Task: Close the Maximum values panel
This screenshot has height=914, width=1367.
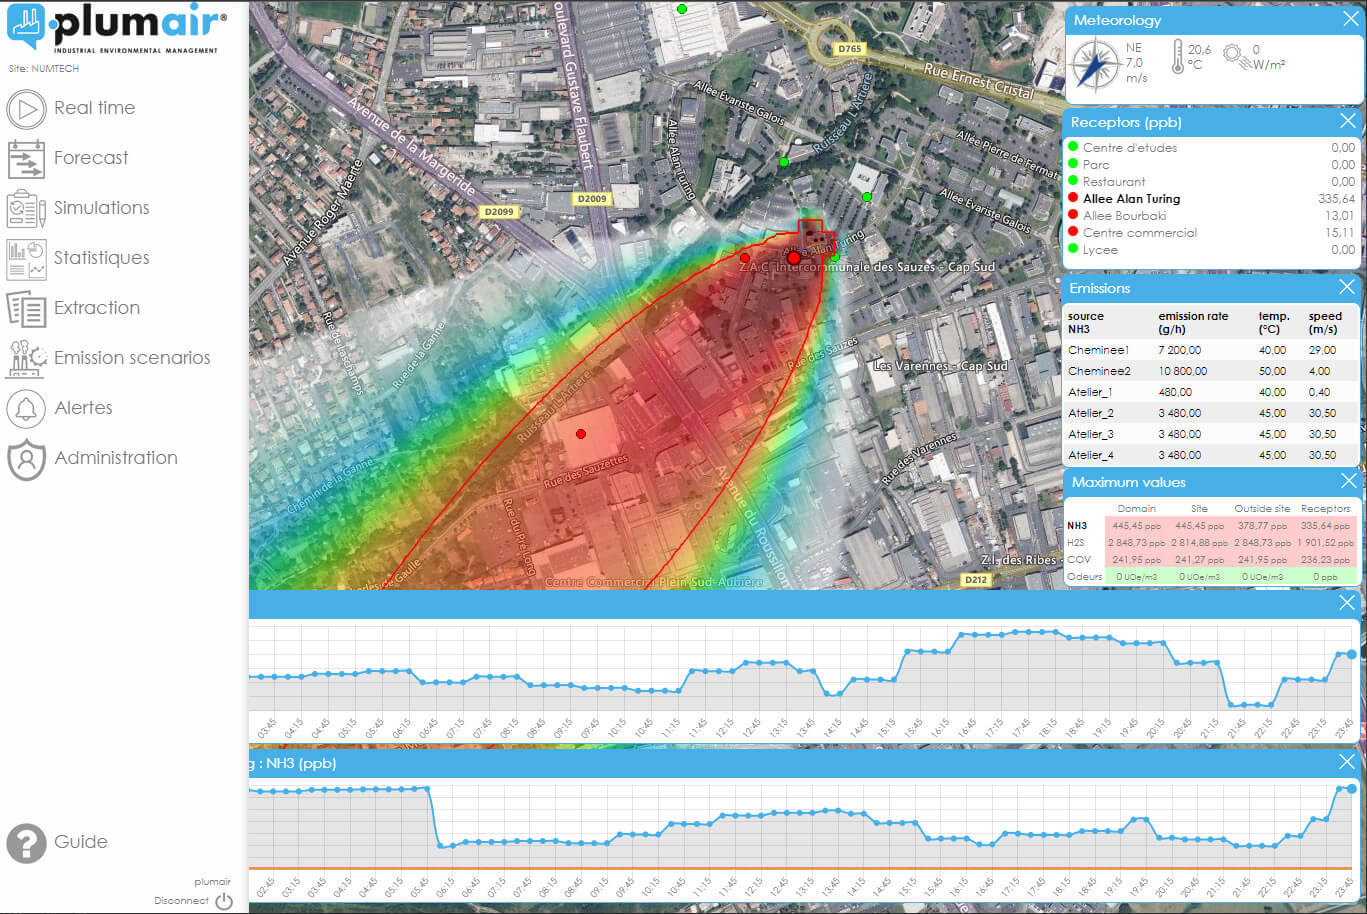Action: [x=1348, y=481]
